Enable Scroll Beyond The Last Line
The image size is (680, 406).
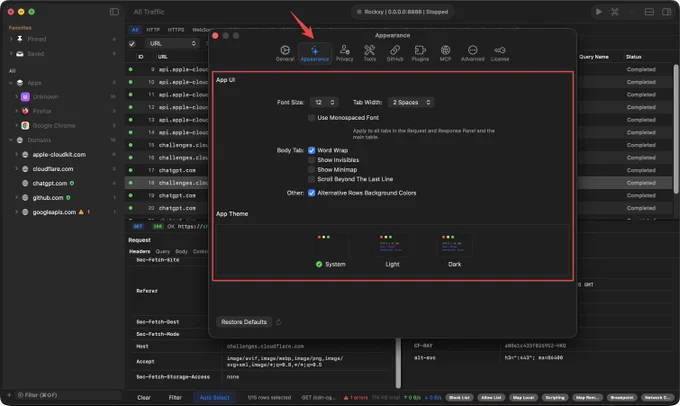click(x=311, y=179)
